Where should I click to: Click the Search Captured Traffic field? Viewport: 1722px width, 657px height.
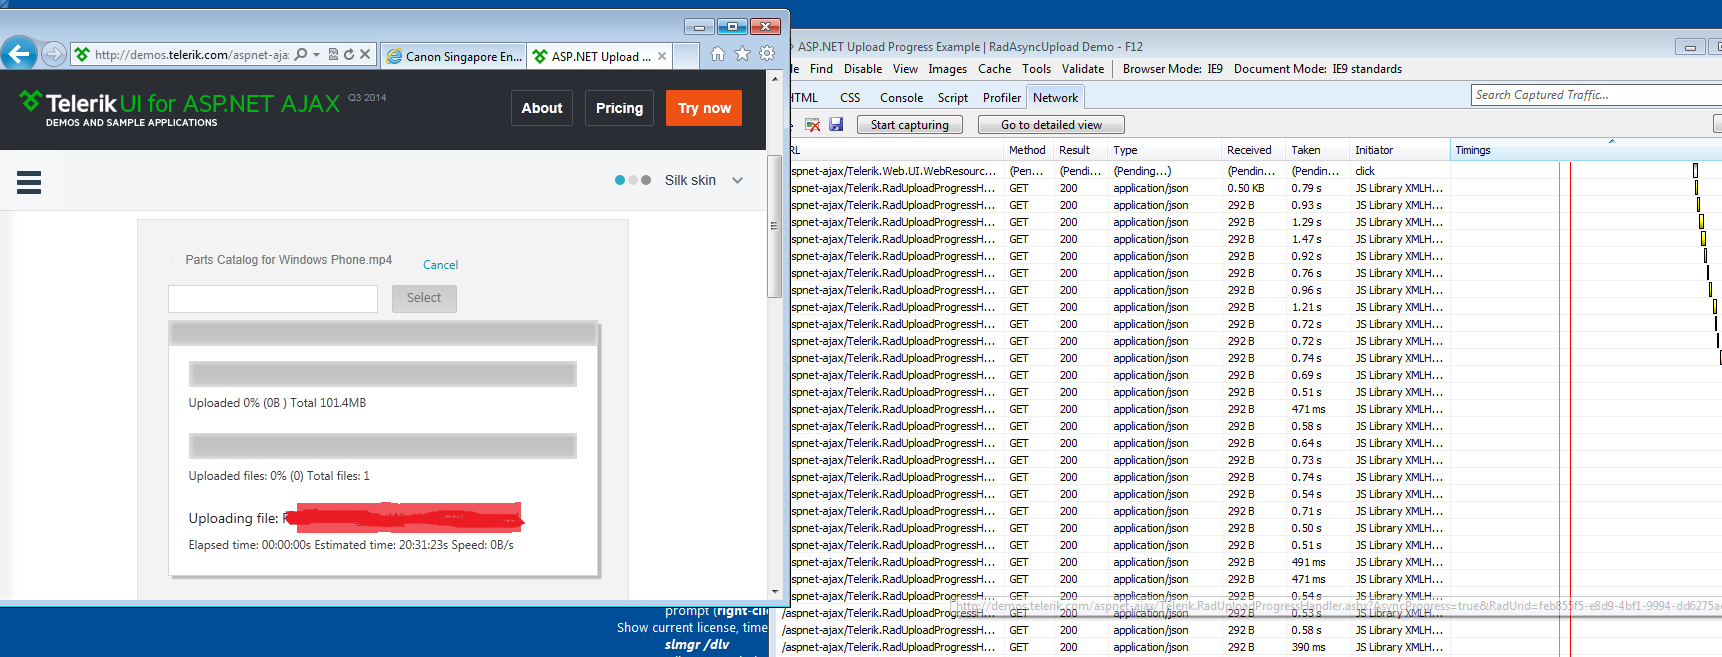[x=1596, y=95]
